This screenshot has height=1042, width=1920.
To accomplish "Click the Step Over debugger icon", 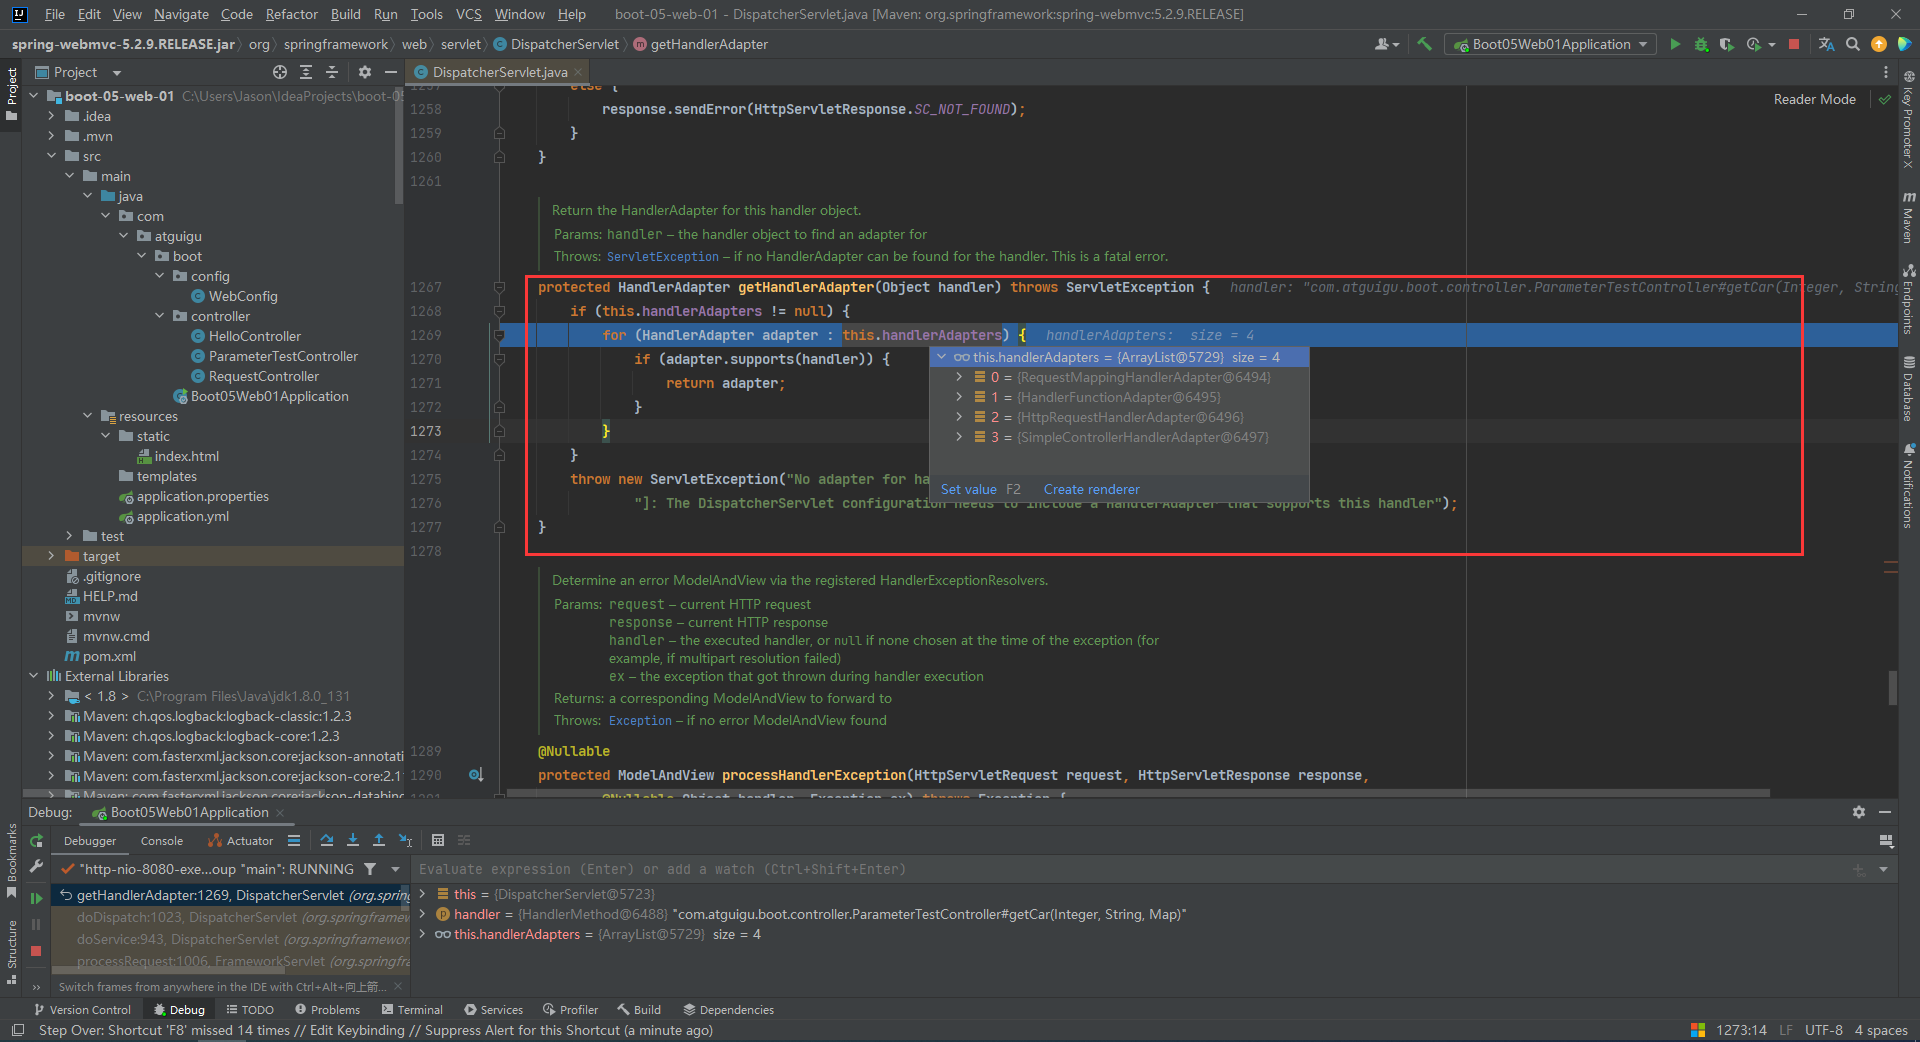I will [327, 841].
